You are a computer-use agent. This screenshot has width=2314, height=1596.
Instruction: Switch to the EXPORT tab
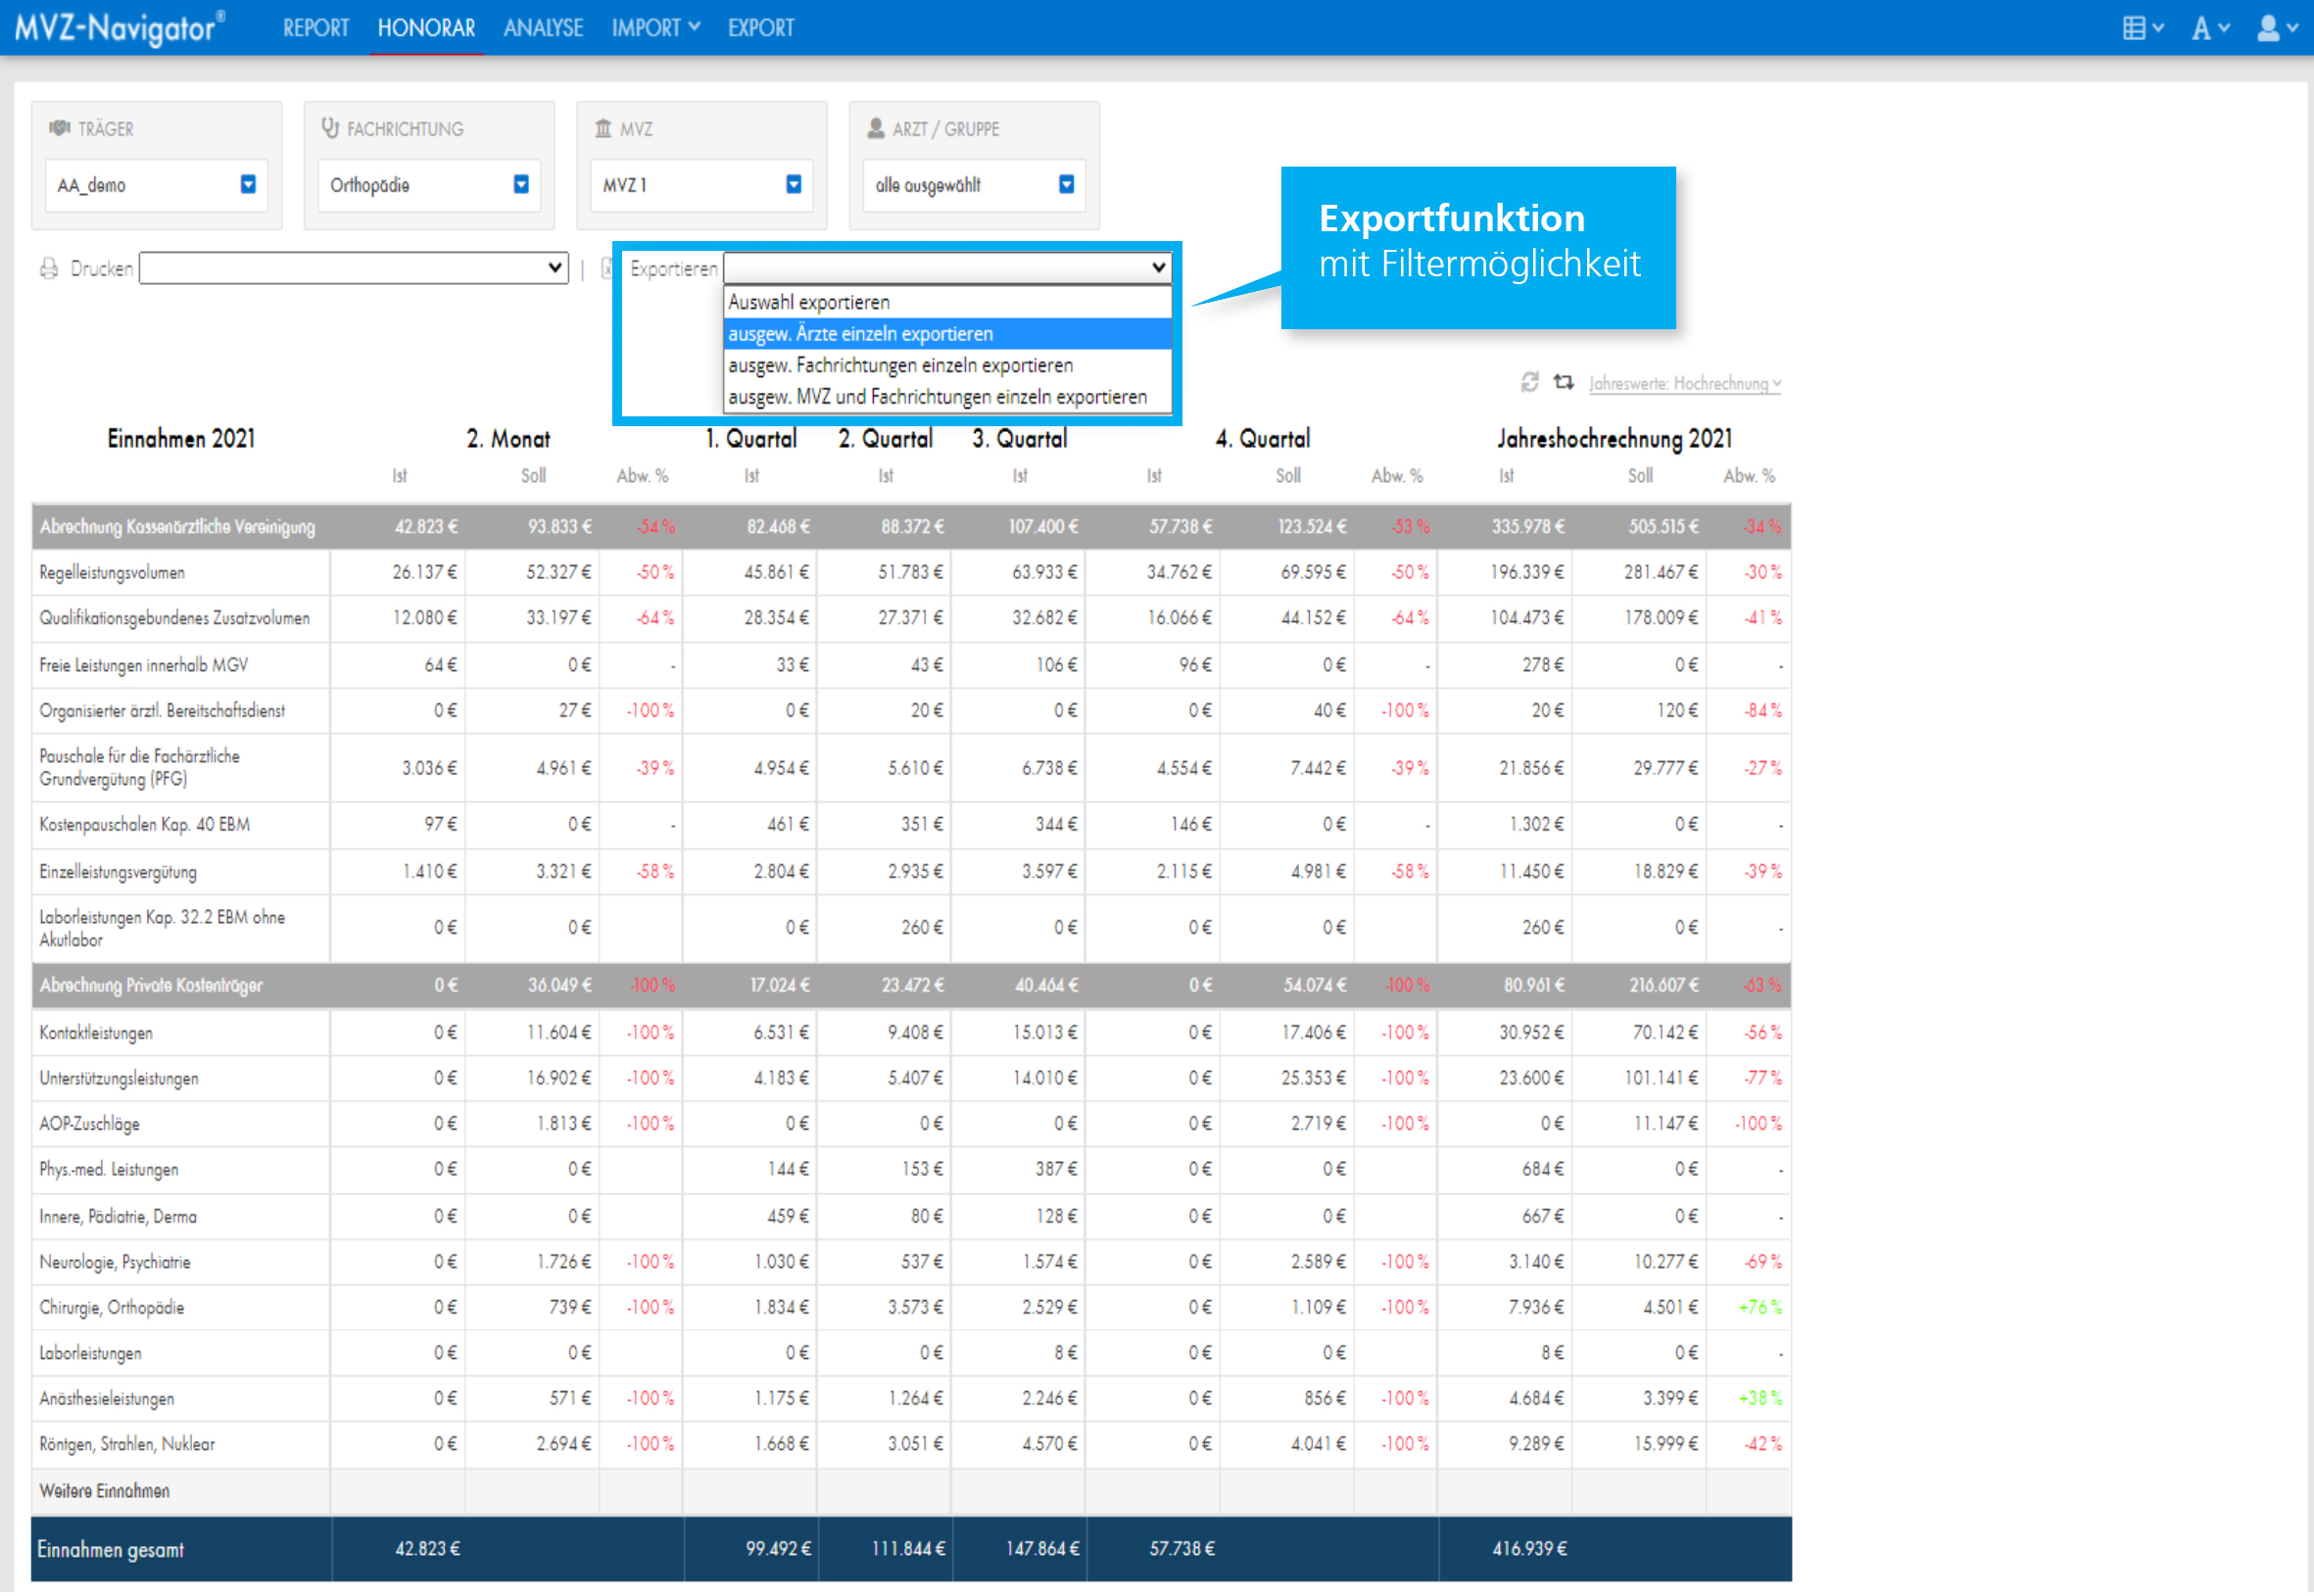761,28
